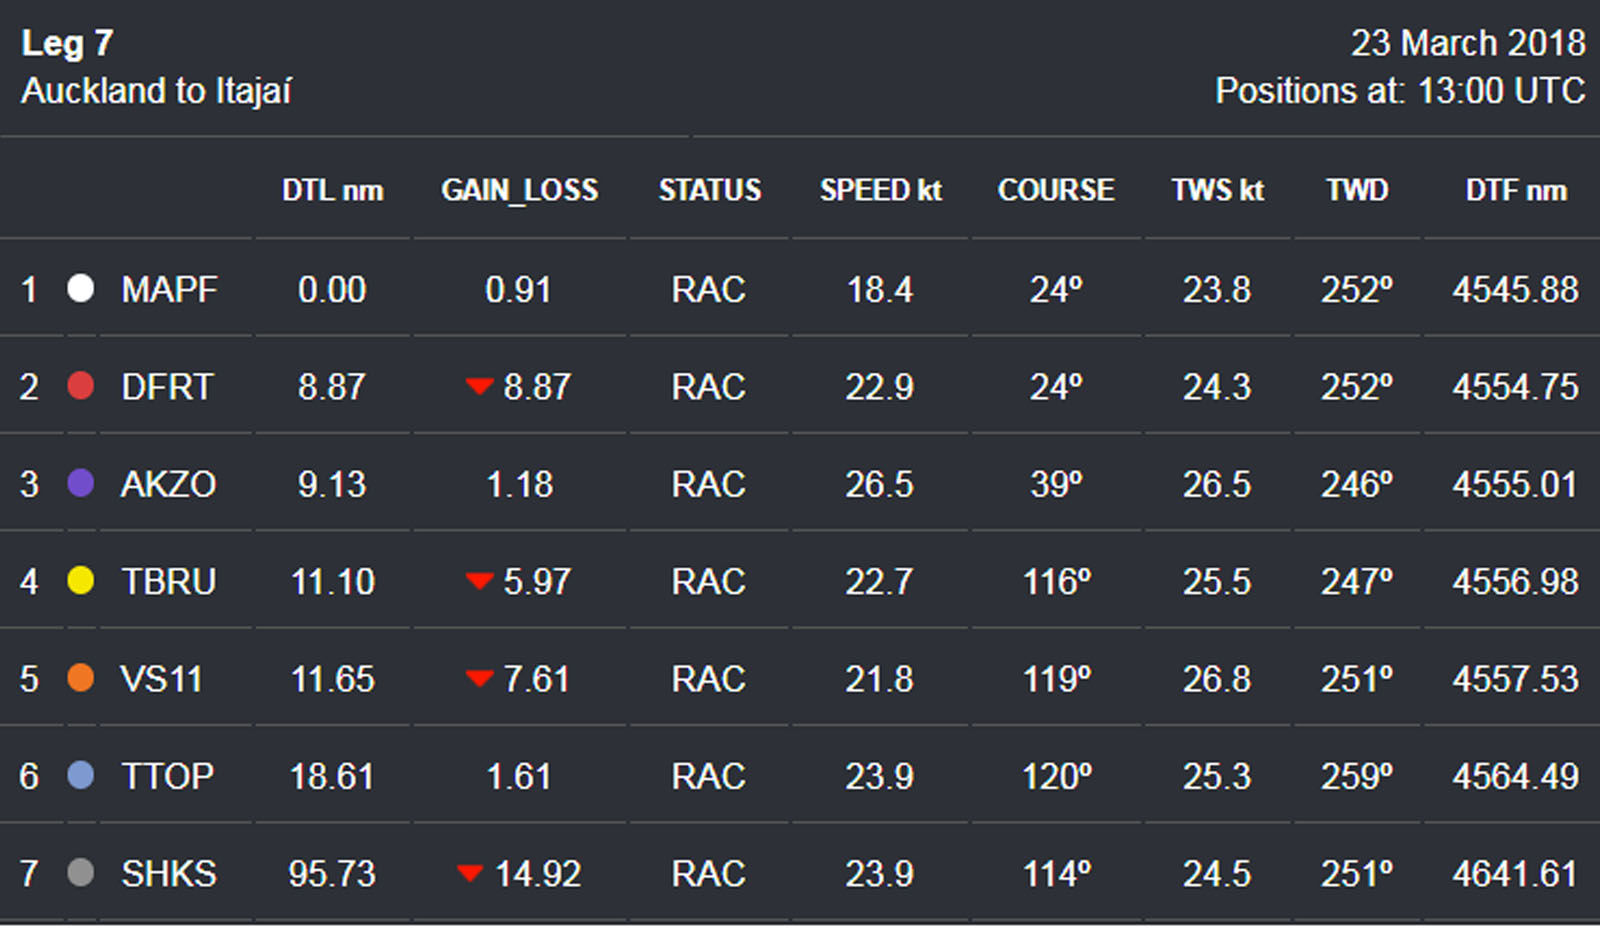Image resolution: width=1600 pixels, height=928 pixels.
Task: Click the white dot beside MAPF
Action: (x=81, y=289)
